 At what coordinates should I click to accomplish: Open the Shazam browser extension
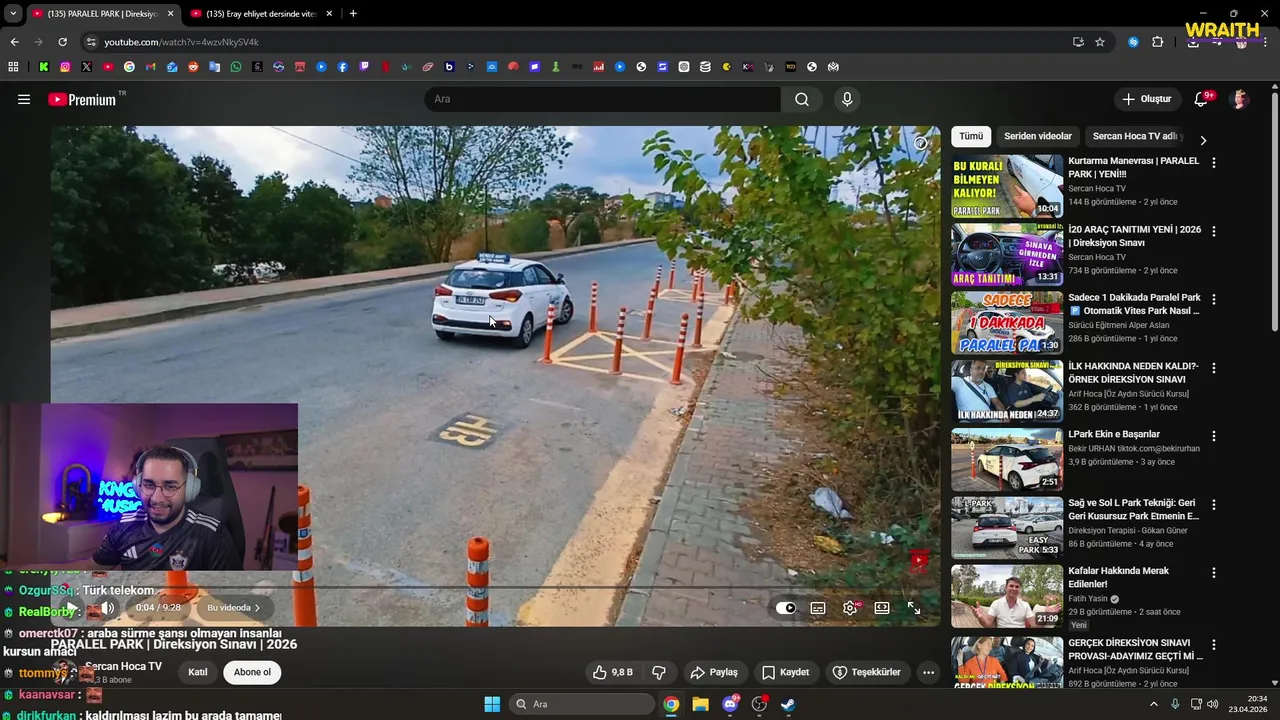click(x=1133, y=42)
